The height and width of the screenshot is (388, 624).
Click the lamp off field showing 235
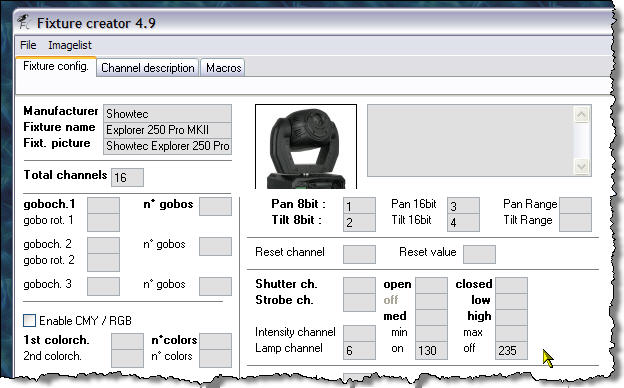pyautogui.click(x=512, y=350)
